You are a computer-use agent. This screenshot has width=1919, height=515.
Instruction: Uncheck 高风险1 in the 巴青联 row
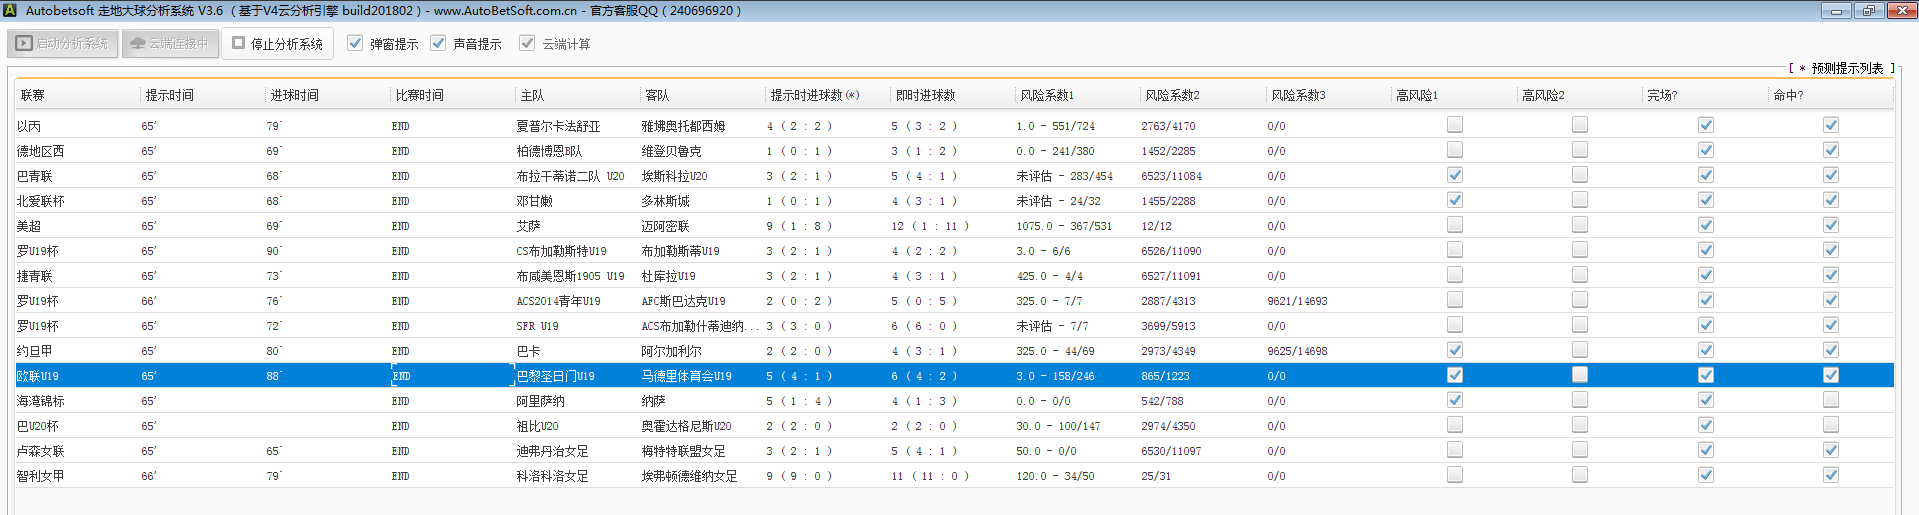click(x=1455, y=175)
